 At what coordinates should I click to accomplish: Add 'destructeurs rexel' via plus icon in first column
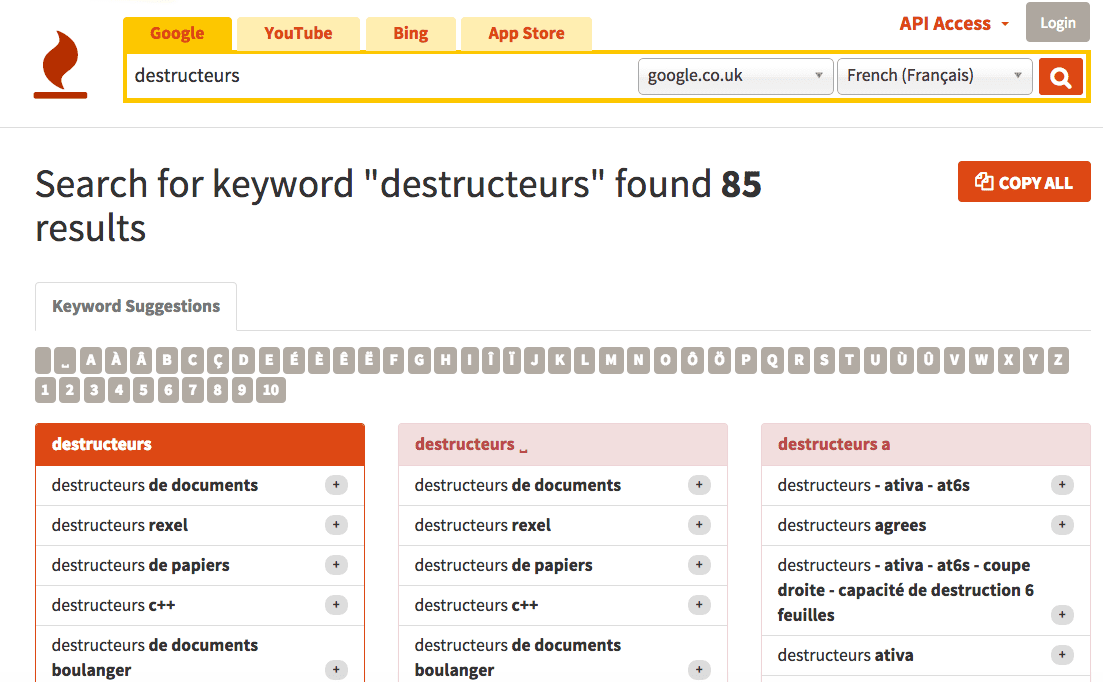[x=336, y=525]
